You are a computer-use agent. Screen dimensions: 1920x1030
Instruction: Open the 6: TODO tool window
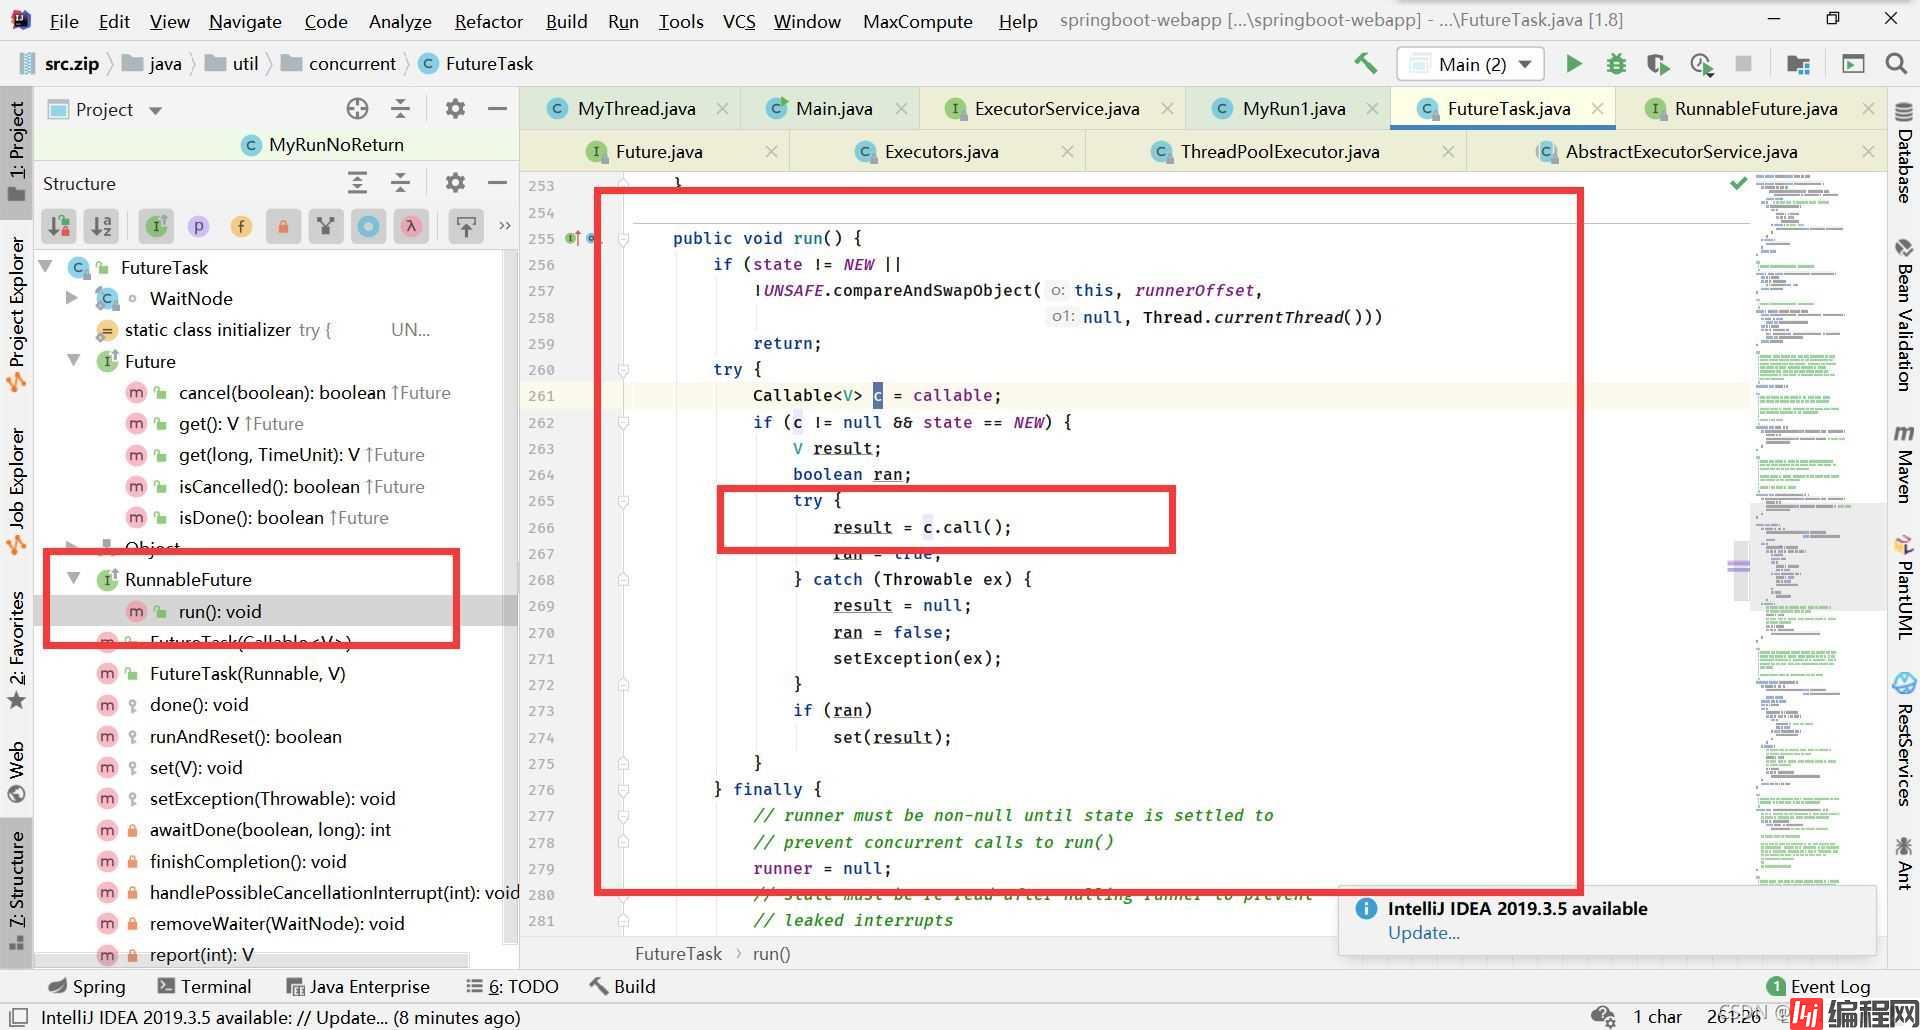512,986
